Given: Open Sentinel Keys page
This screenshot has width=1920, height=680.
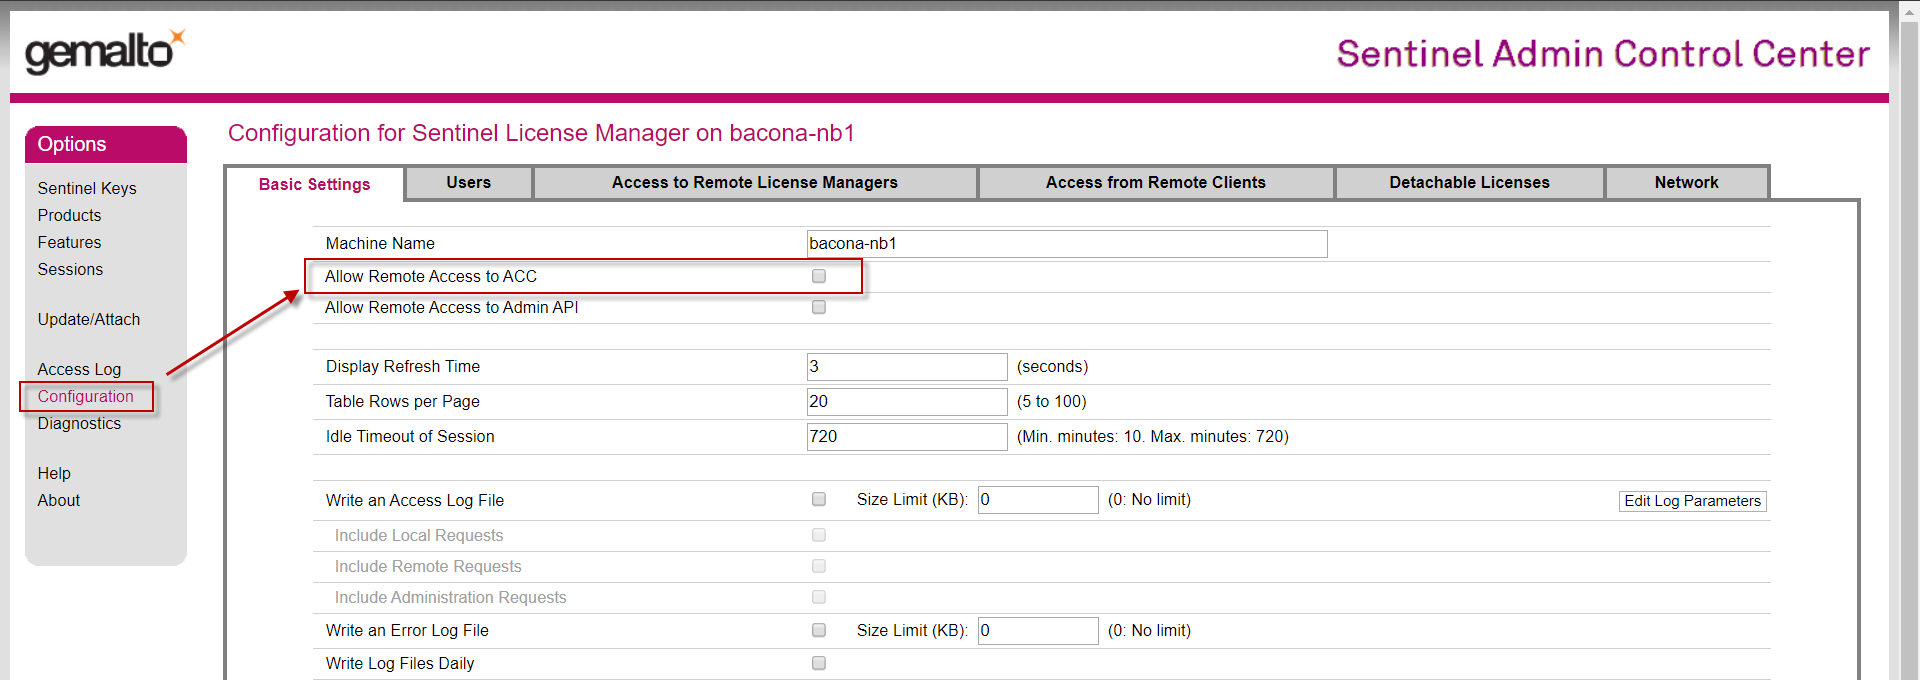Looking at the screenshot, I should click(x=87, y=188).
